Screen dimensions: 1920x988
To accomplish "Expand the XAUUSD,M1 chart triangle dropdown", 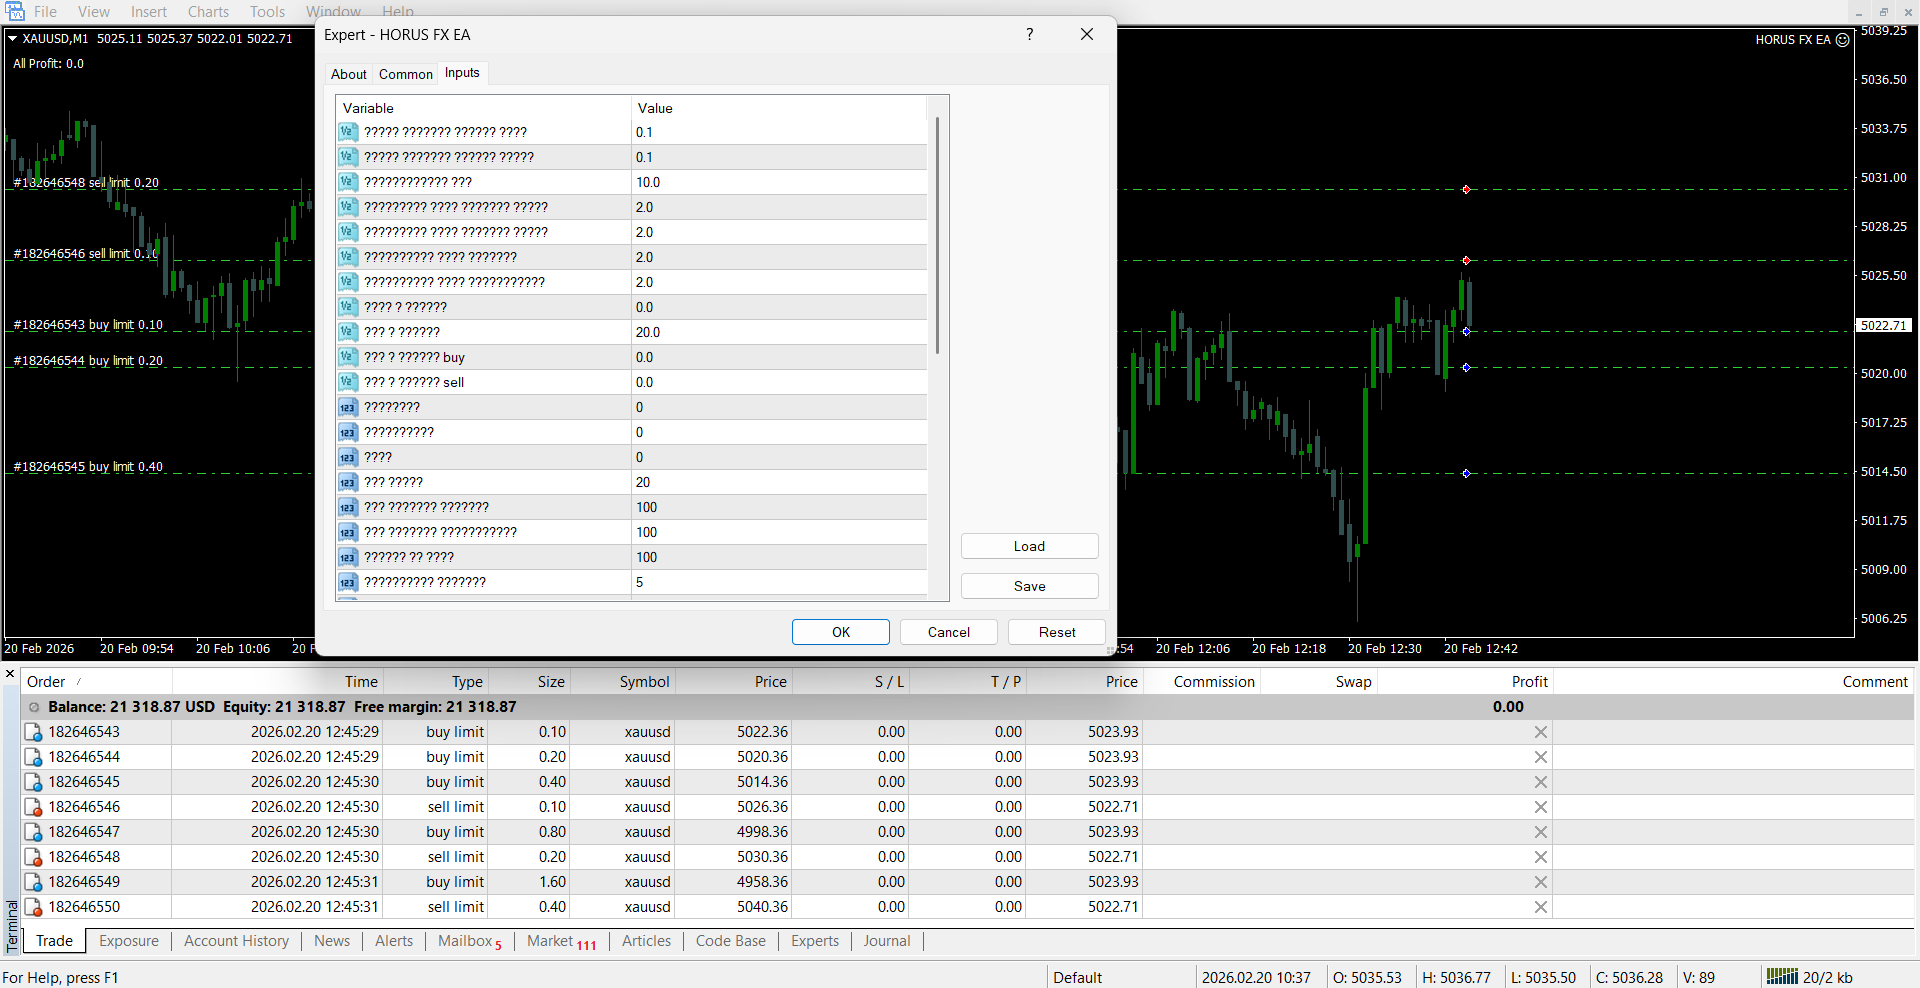I will click(13, 39).
